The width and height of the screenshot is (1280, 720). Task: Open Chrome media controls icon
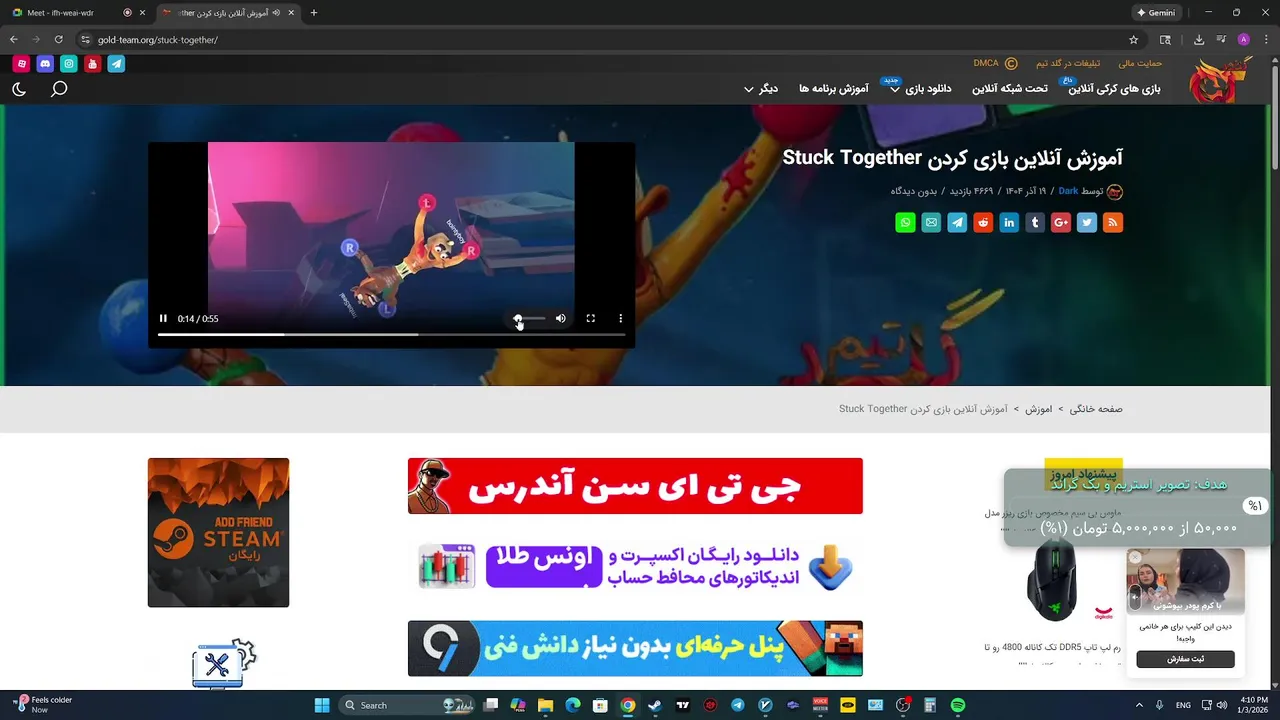[1221, 40]
